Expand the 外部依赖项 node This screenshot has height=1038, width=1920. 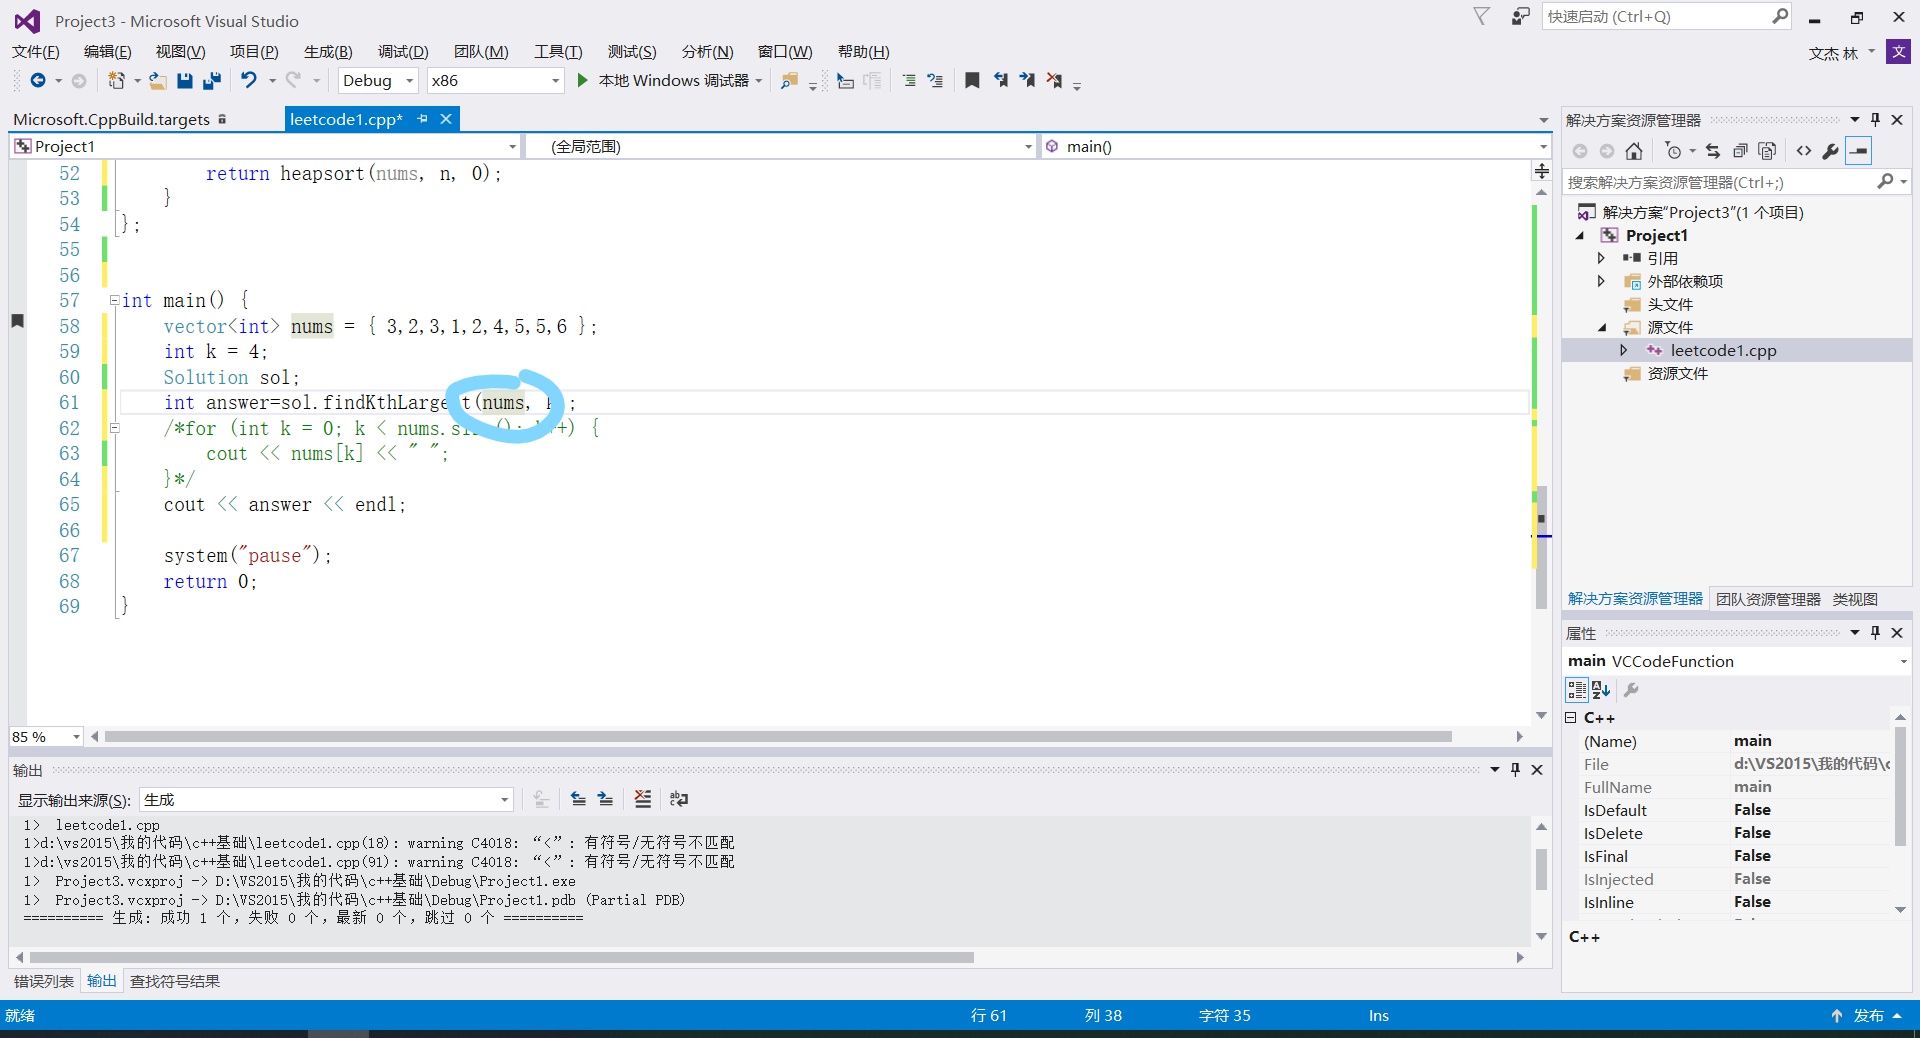1602,281
